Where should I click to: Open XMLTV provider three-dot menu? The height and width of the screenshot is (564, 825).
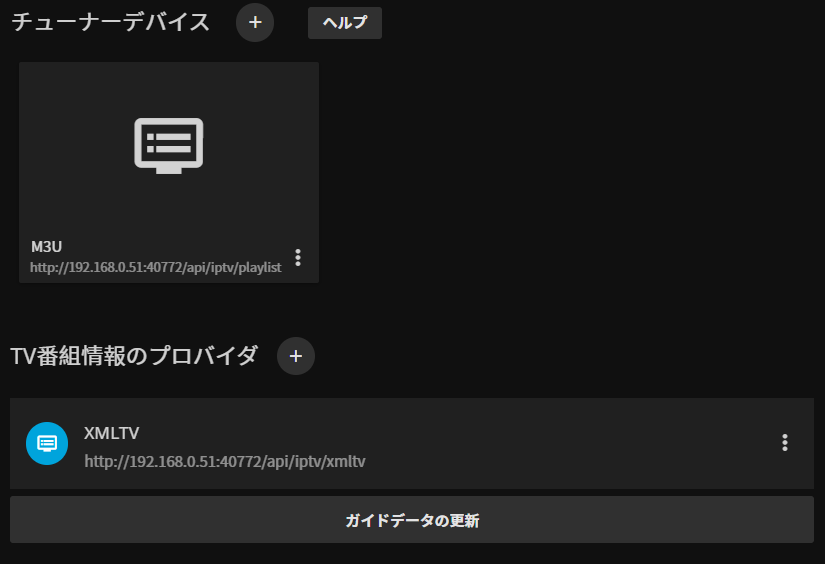784,443
